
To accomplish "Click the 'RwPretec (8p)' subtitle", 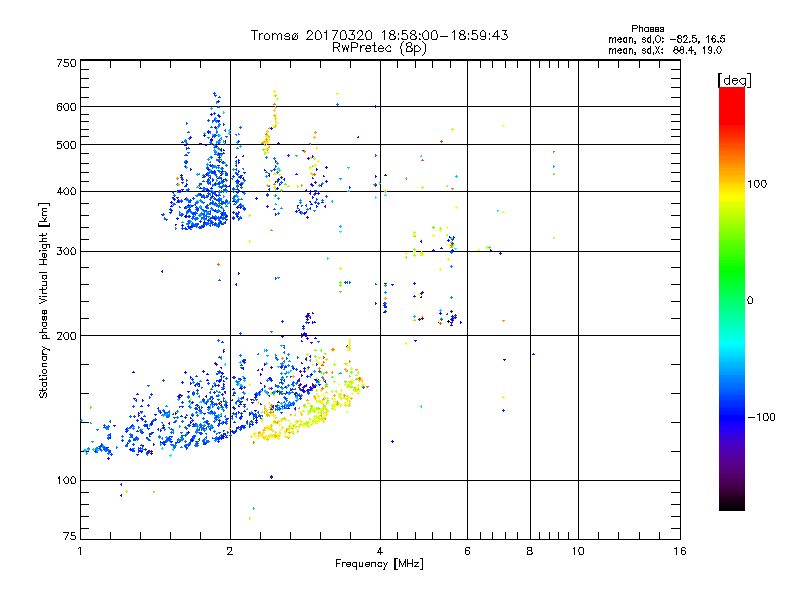I will (x=379, y=48).
